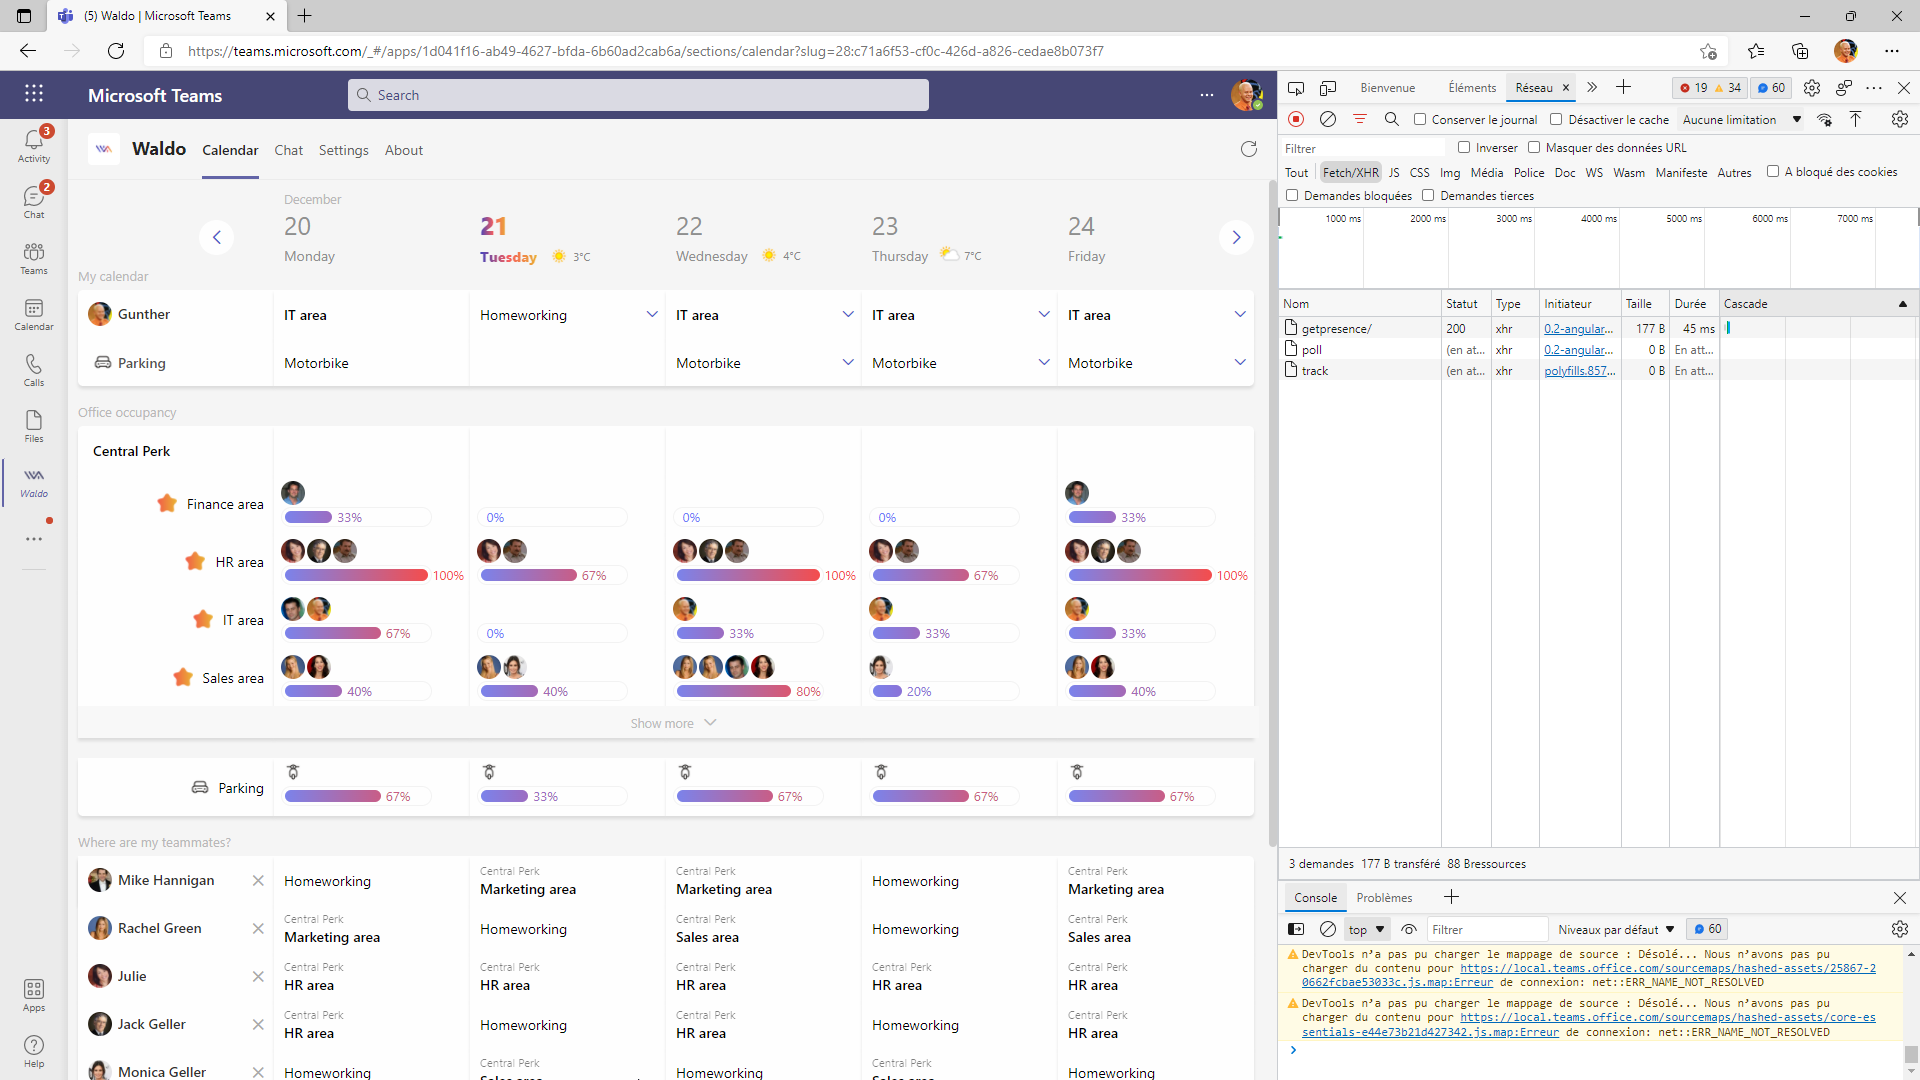
Task: Enable Désactiver le cache checkbox
Action: tap(1556, 119)
